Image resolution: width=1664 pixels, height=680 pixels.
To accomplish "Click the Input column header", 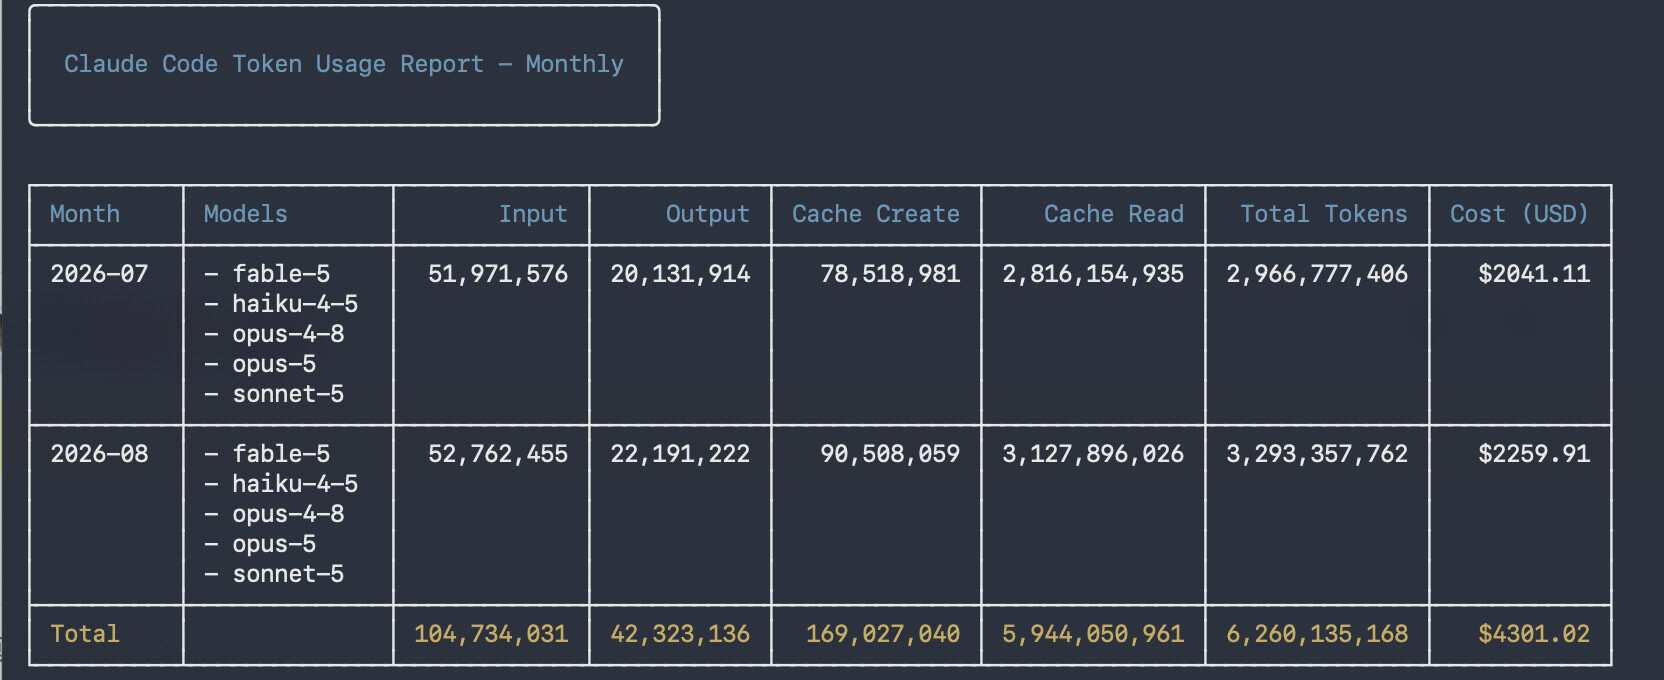I will click(x=533, y=214).
